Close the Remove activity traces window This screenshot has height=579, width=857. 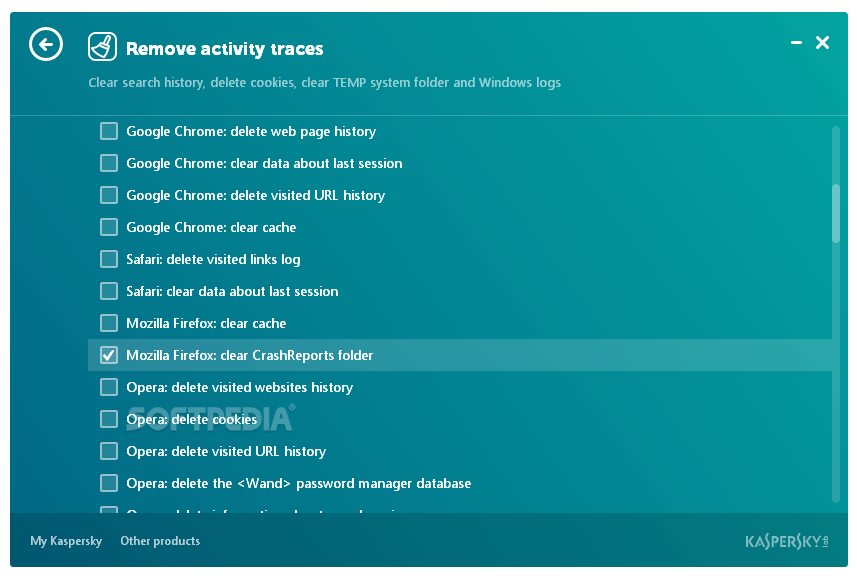pos(822,43)
